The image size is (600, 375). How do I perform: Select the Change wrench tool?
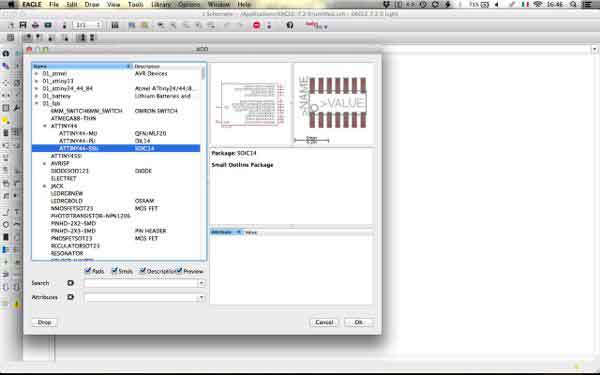[x=17, y=108]
